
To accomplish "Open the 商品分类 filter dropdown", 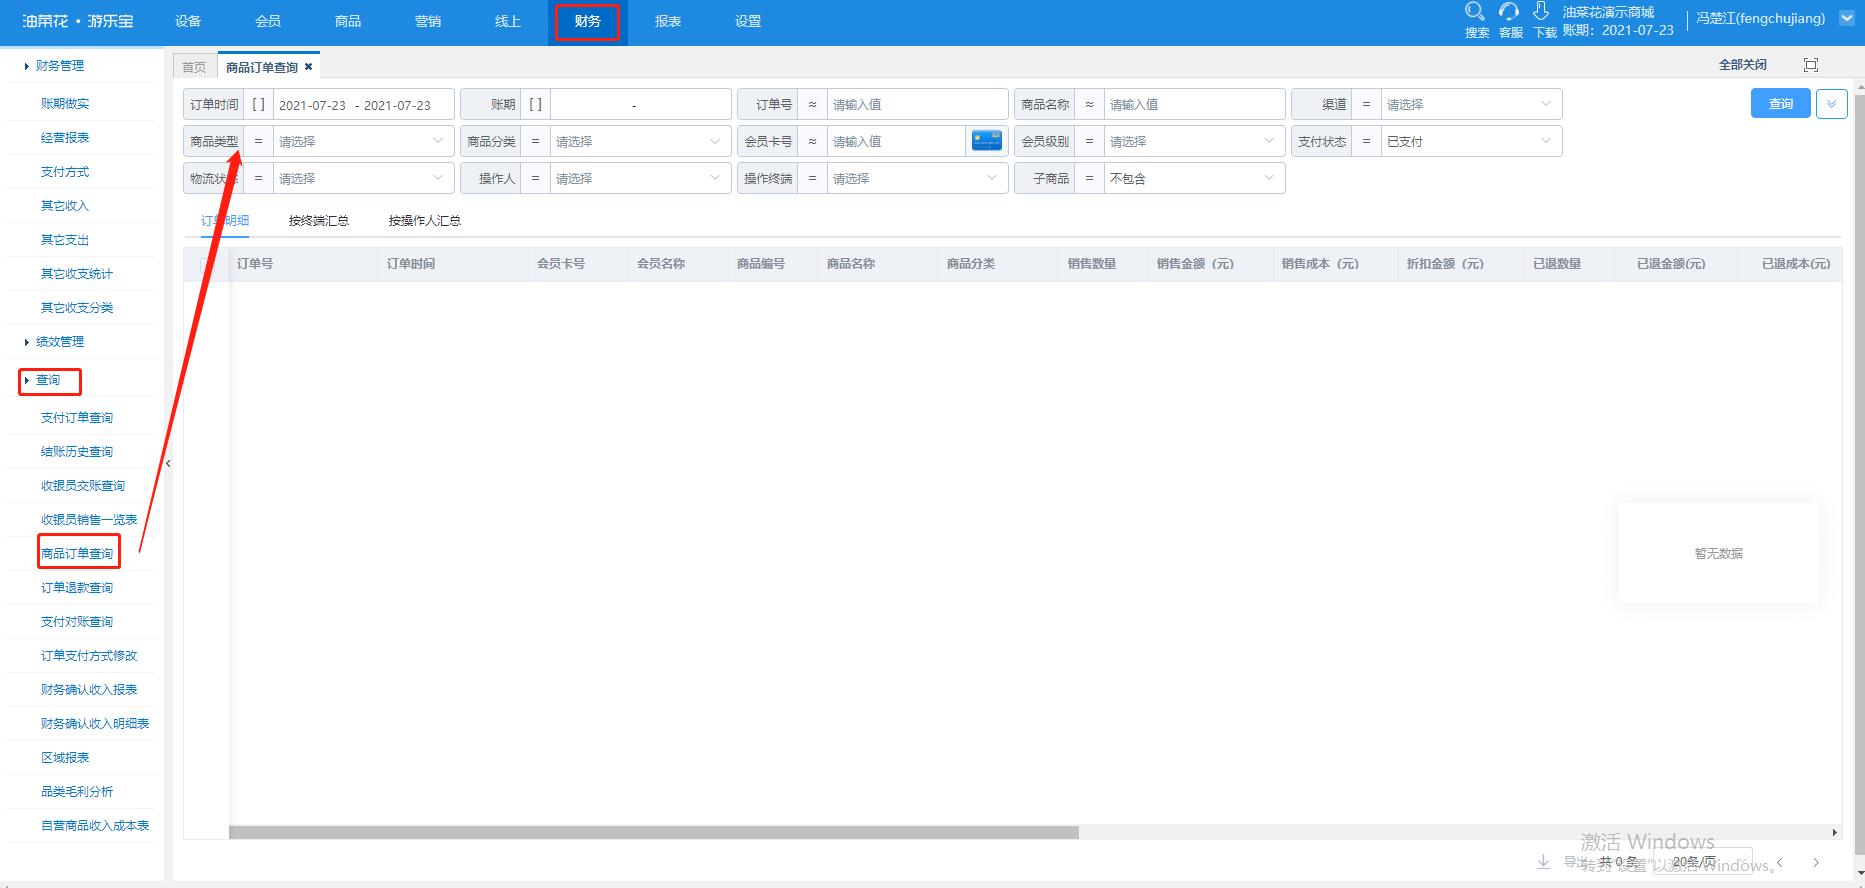I will click(x=640, y=141).
